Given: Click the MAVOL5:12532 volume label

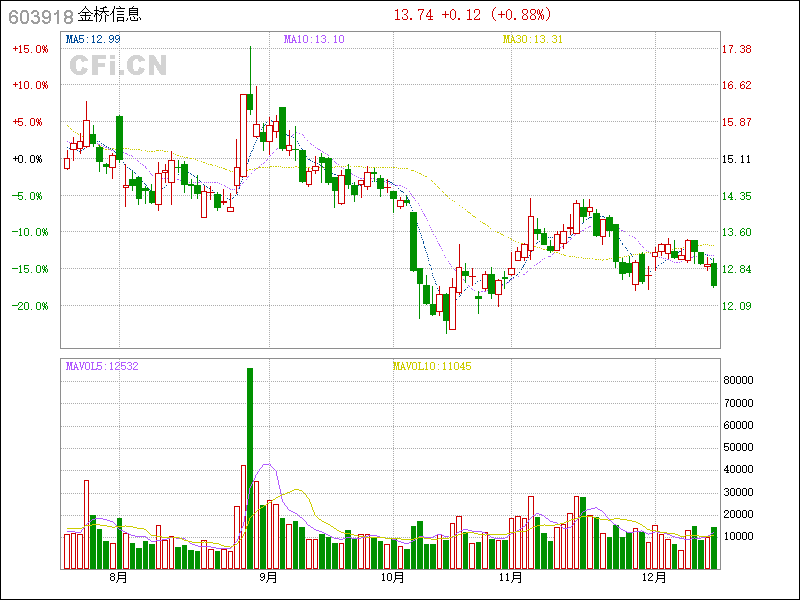Looking at the screenshot, I should (x=102, y=366).
